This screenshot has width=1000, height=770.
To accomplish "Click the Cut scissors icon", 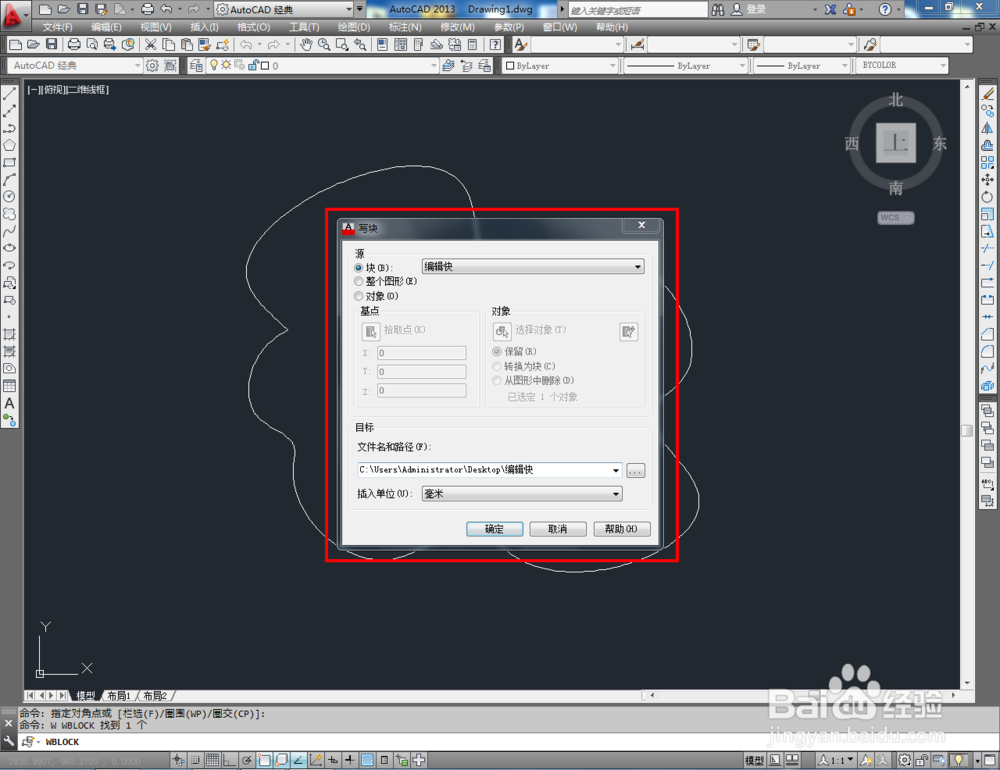I will 151,45.
